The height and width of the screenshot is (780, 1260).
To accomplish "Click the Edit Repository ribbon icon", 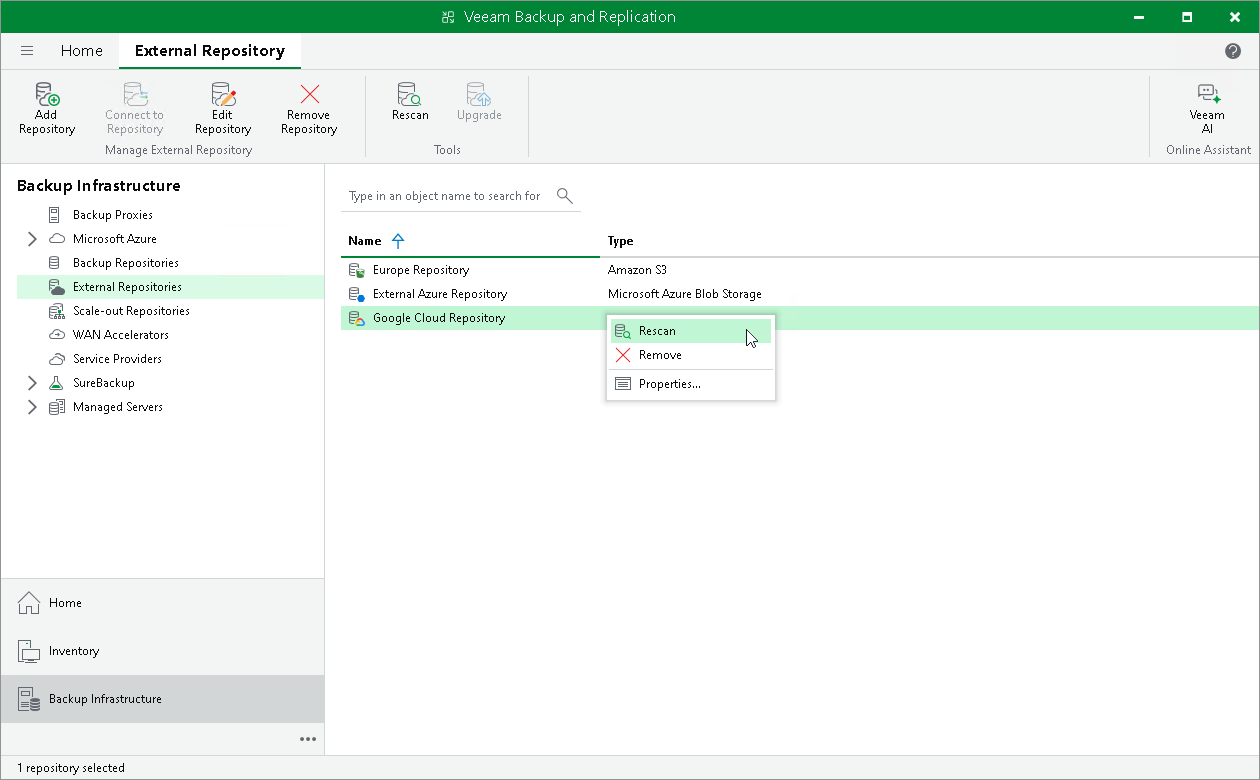I will 223,94.
